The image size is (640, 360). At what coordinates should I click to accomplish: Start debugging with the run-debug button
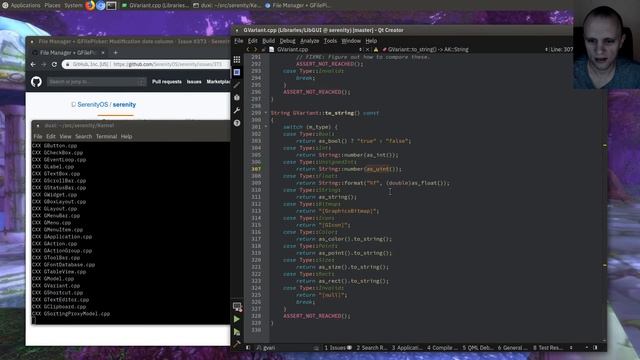237,332
